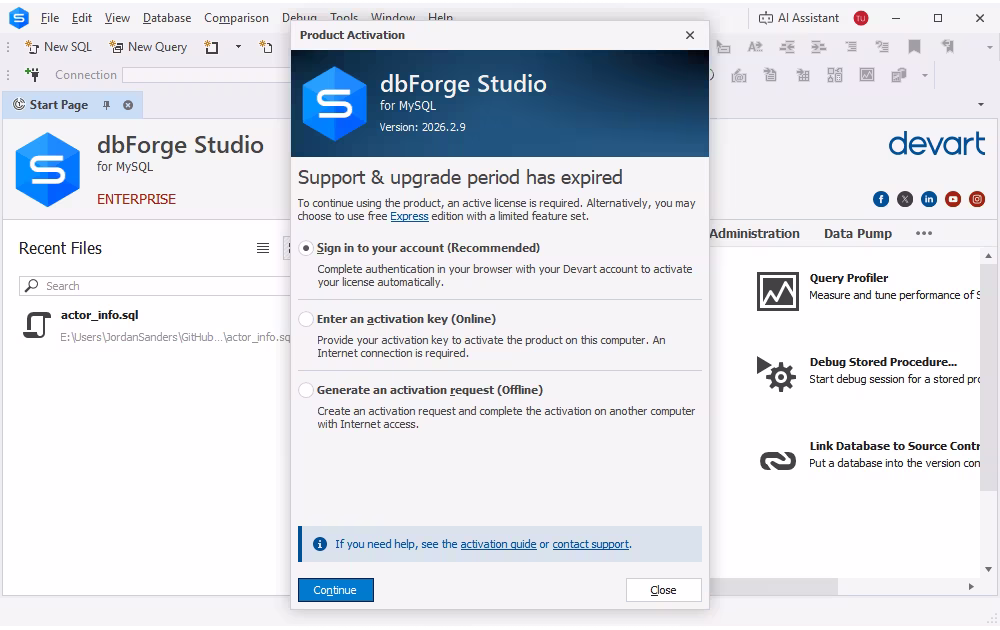Open the tab list dropdown arrow
This screenshot has height=630, width=1000.
tap(981, 105)
